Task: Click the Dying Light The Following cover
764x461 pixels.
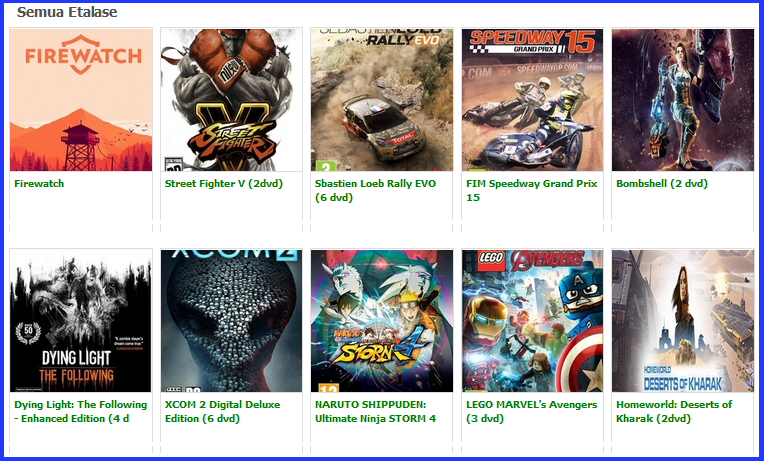Action: tap(81, 321)
